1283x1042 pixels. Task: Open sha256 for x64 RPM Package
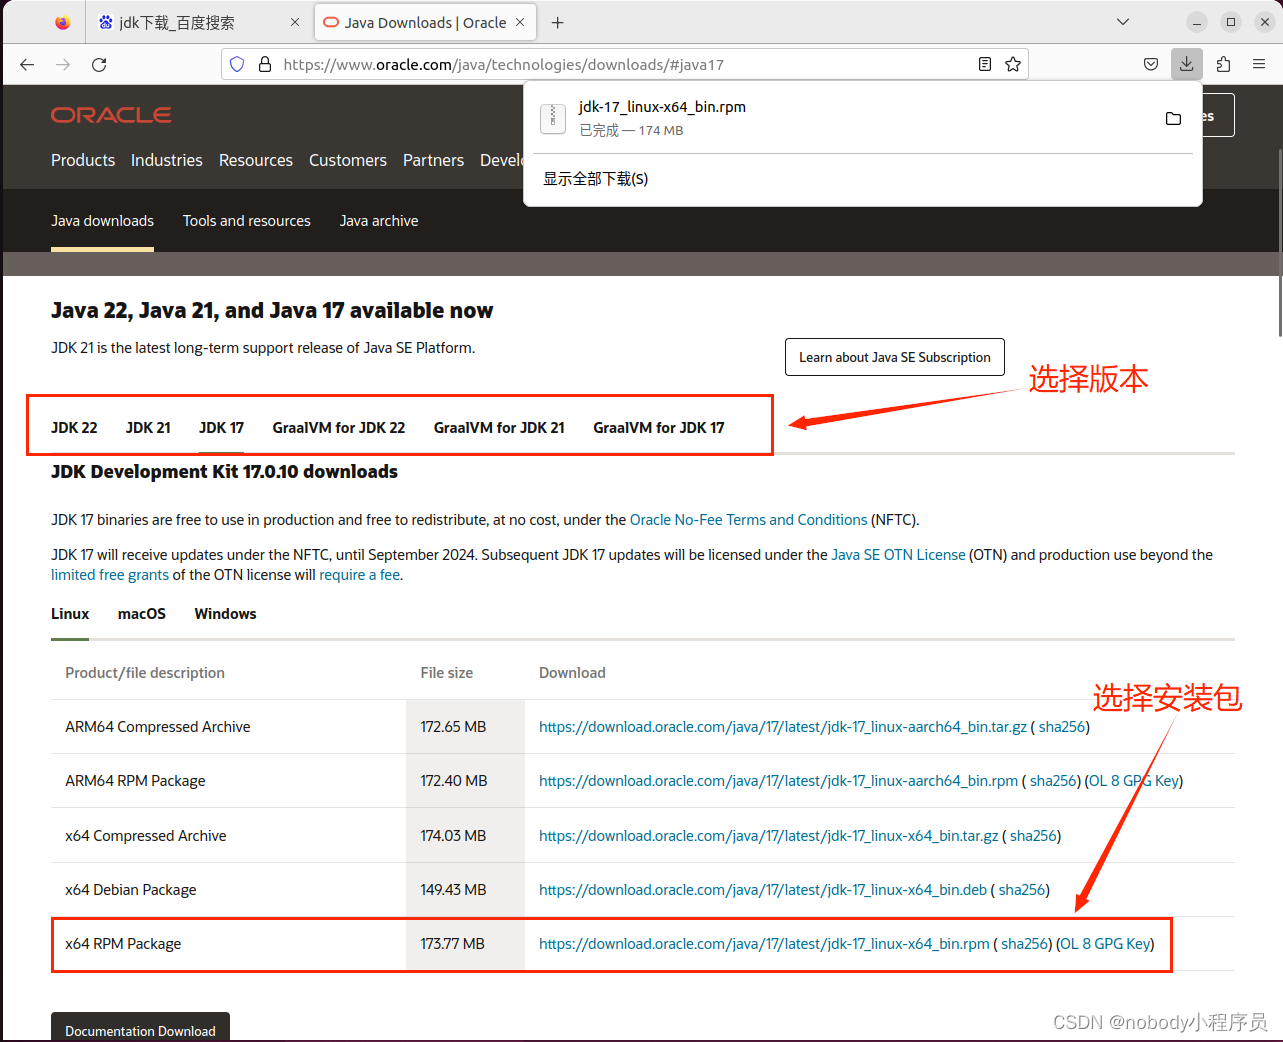(x=1025, y=944)
